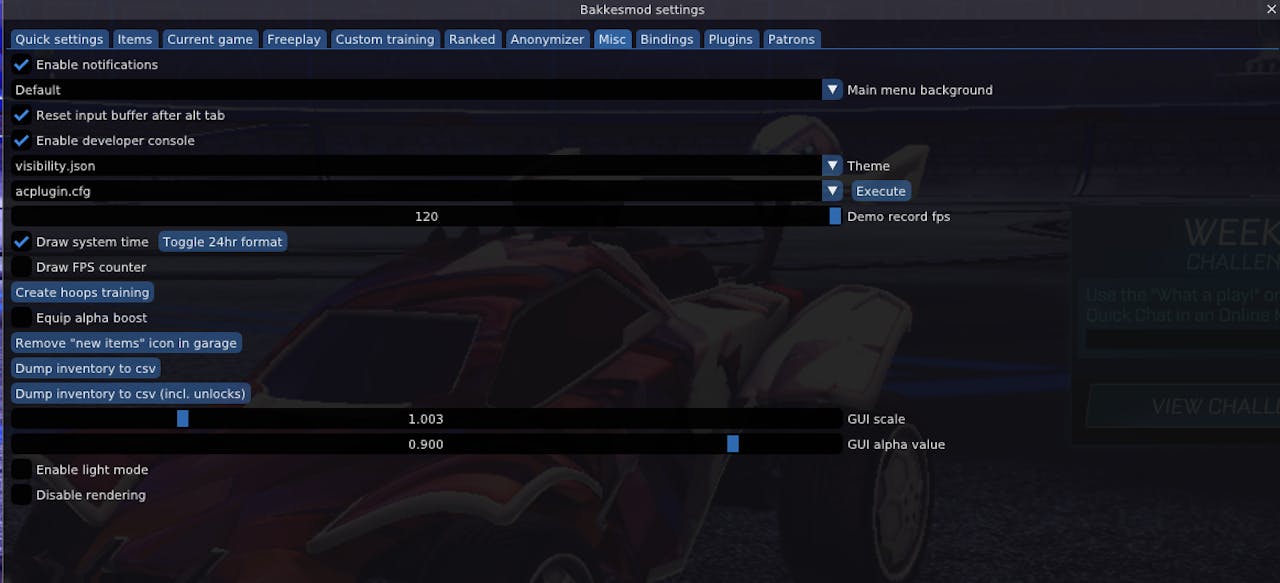Click the Demo record fps slider
The height and width of the screenshot is (583, 1280).
[x=426, y=217]
